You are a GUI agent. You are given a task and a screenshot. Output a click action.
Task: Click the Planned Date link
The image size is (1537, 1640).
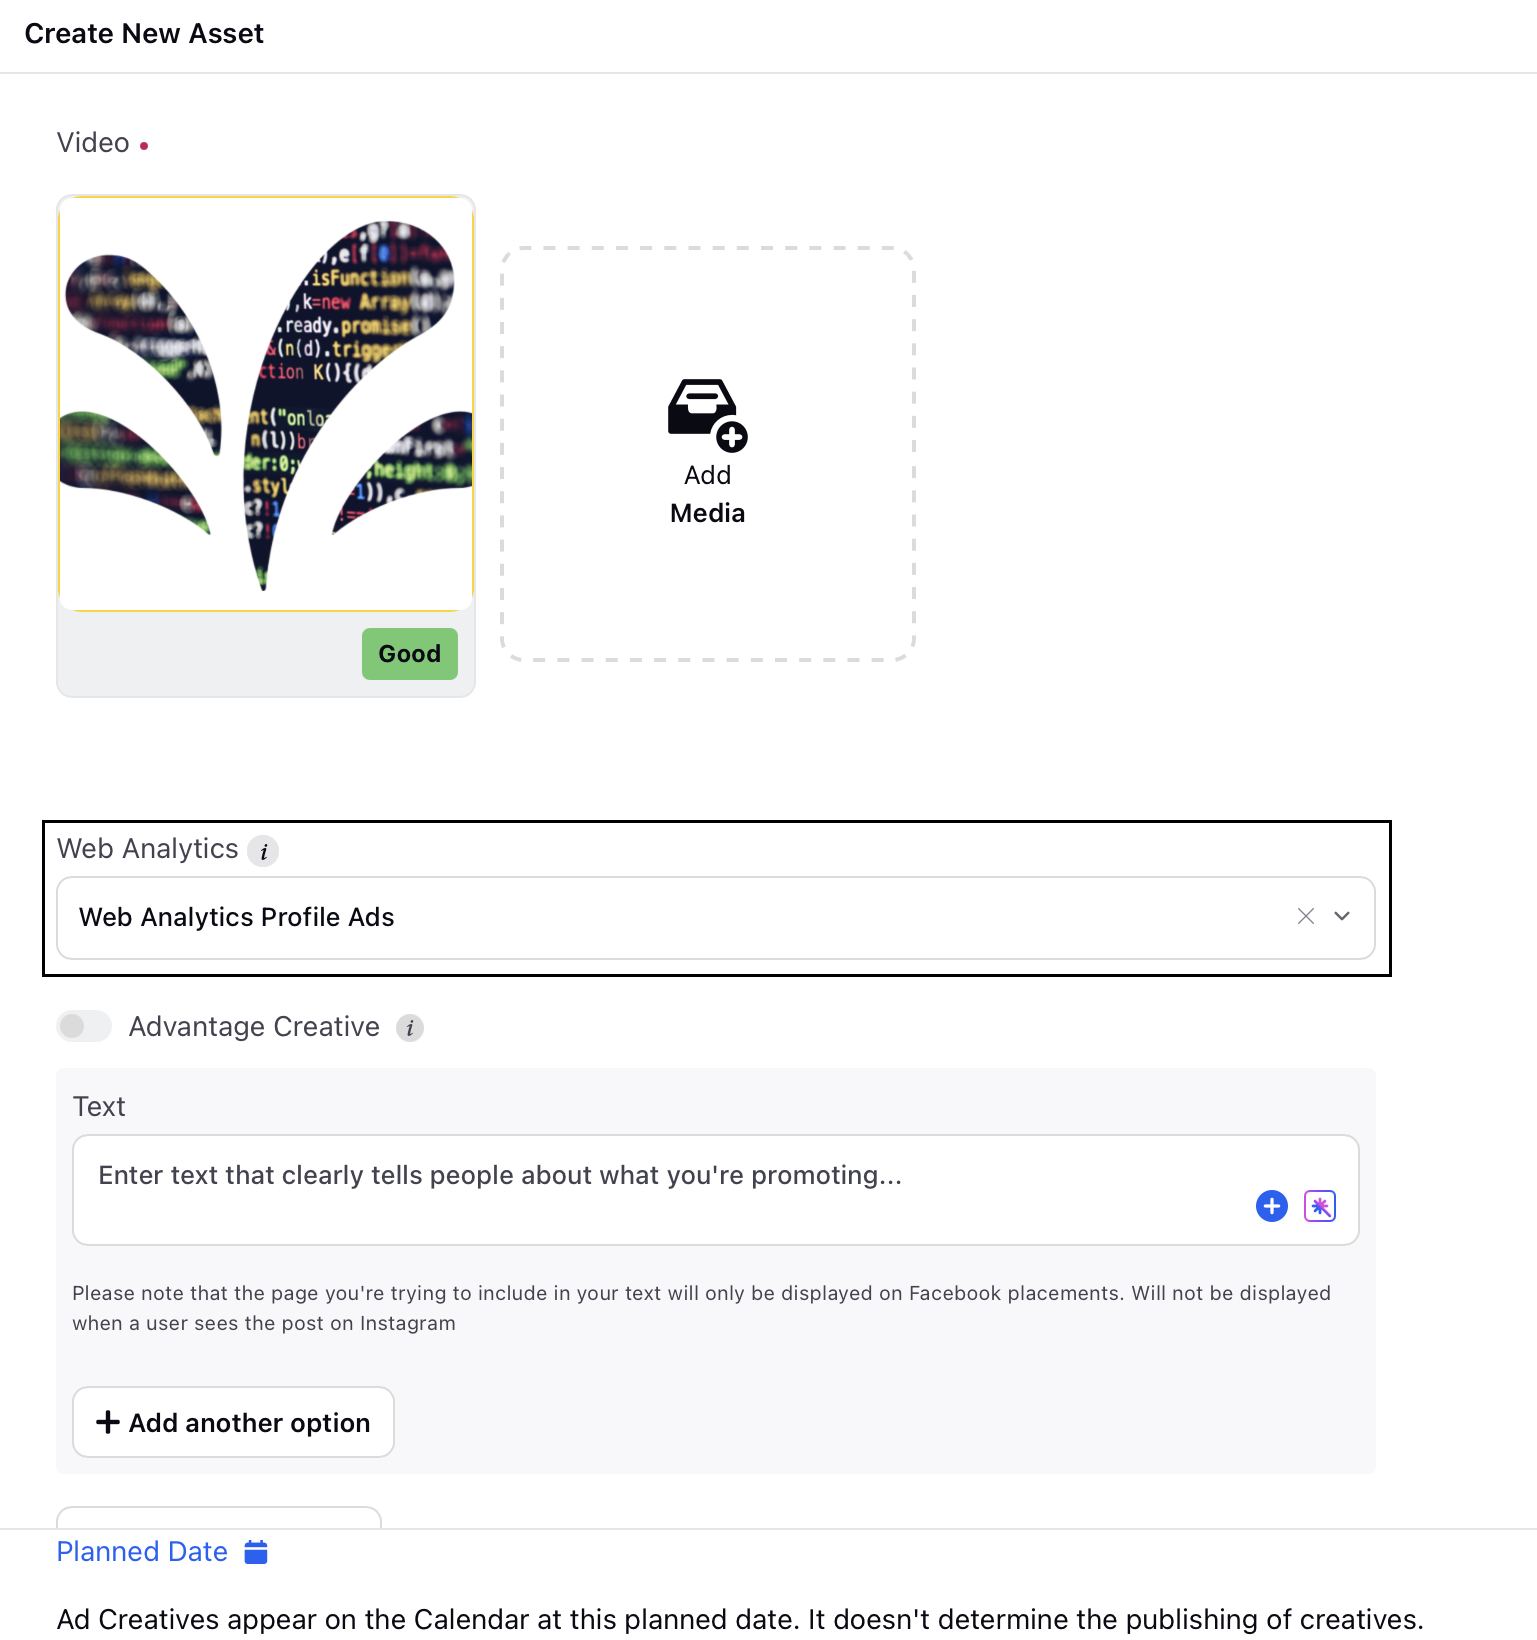142,1552
